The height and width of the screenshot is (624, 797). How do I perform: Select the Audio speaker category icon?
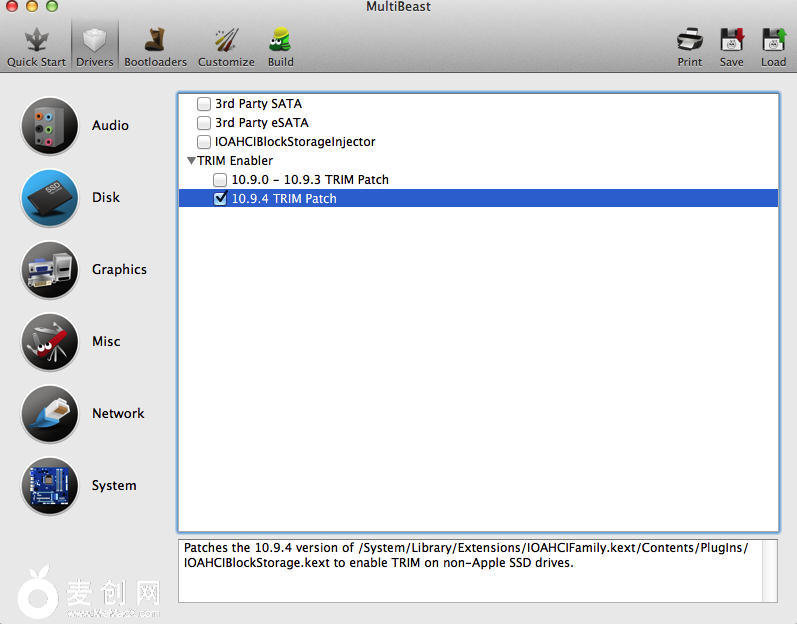[x=49, y=126]
